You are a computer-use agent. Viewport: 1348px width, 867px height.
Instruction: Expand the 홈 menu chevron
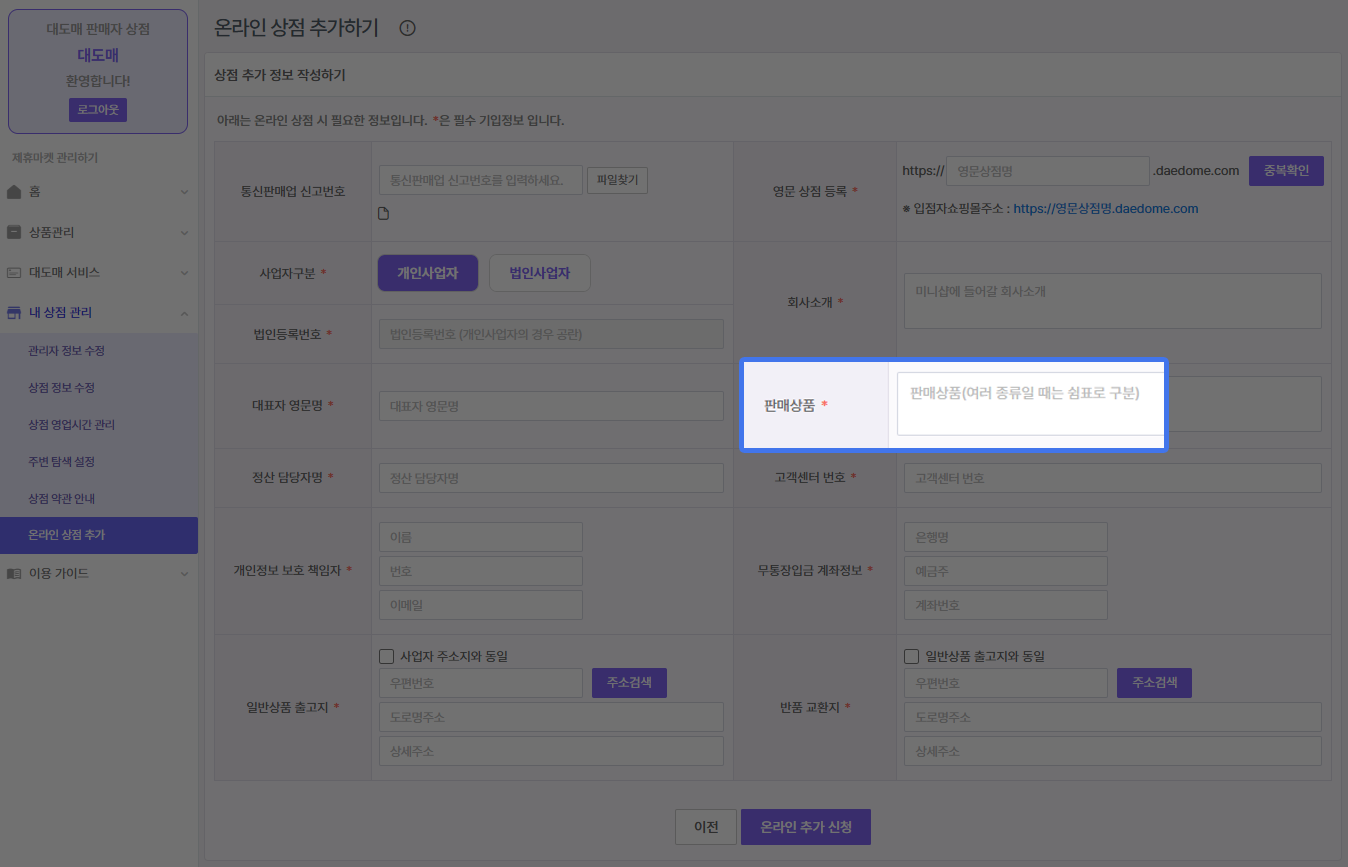[184, 191]
